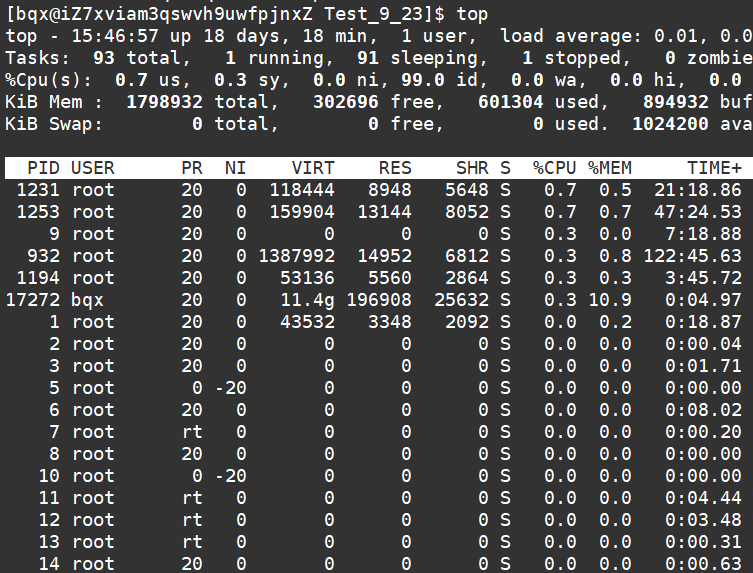
Task: Click the 0:00.20 TIME+ value
Action: point(703,432)
